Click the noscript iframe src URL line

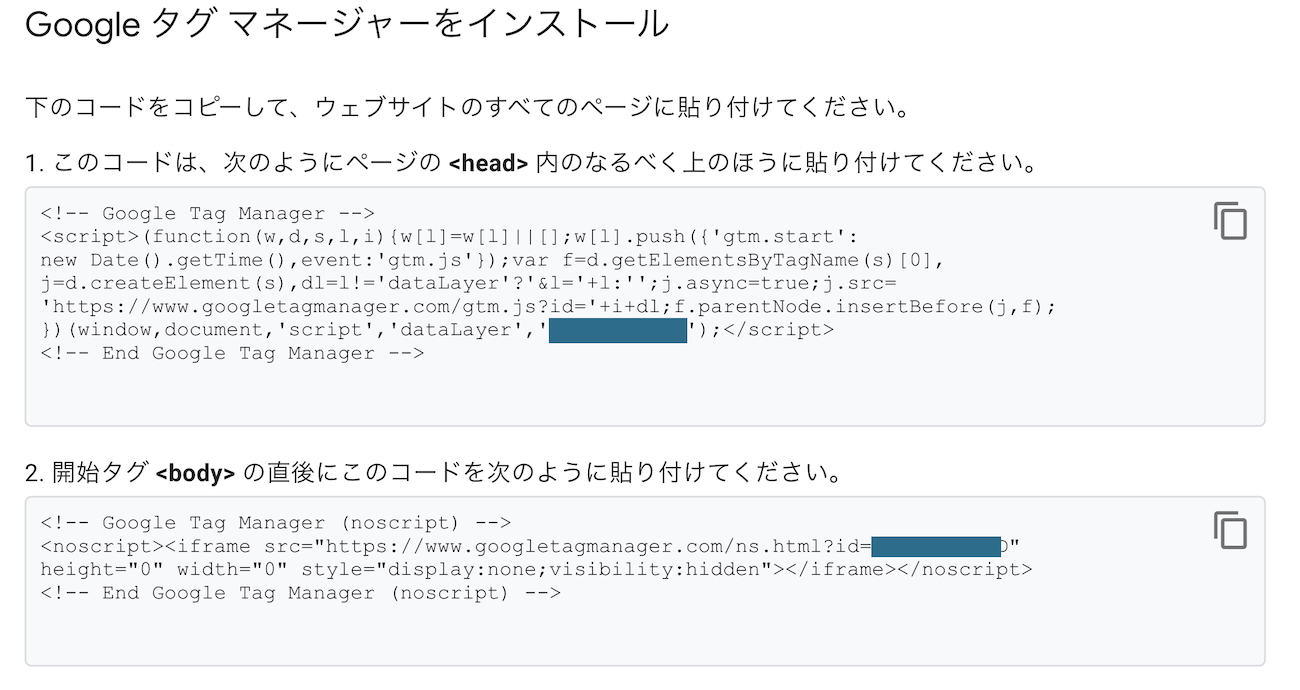coord(530,546)
